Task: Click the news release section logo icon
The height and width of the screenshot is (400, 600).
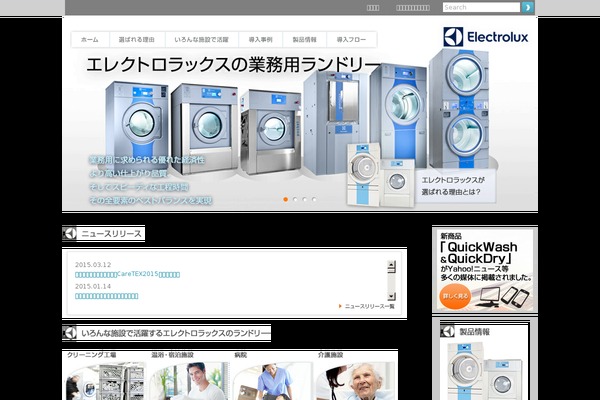Action: pyautogui.click(x=70, y=234)
